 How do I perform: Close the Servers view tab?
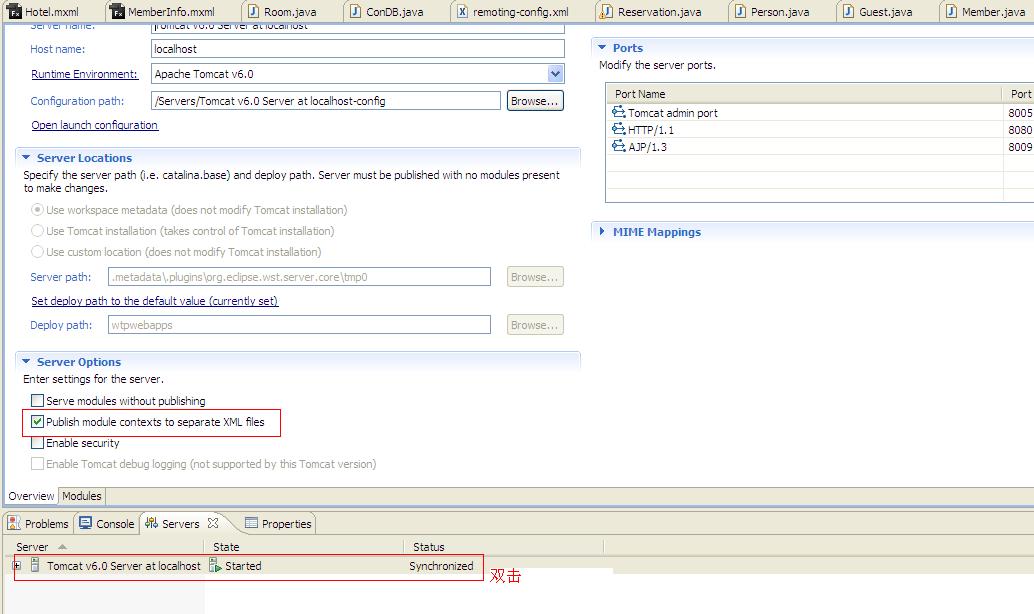212,522
